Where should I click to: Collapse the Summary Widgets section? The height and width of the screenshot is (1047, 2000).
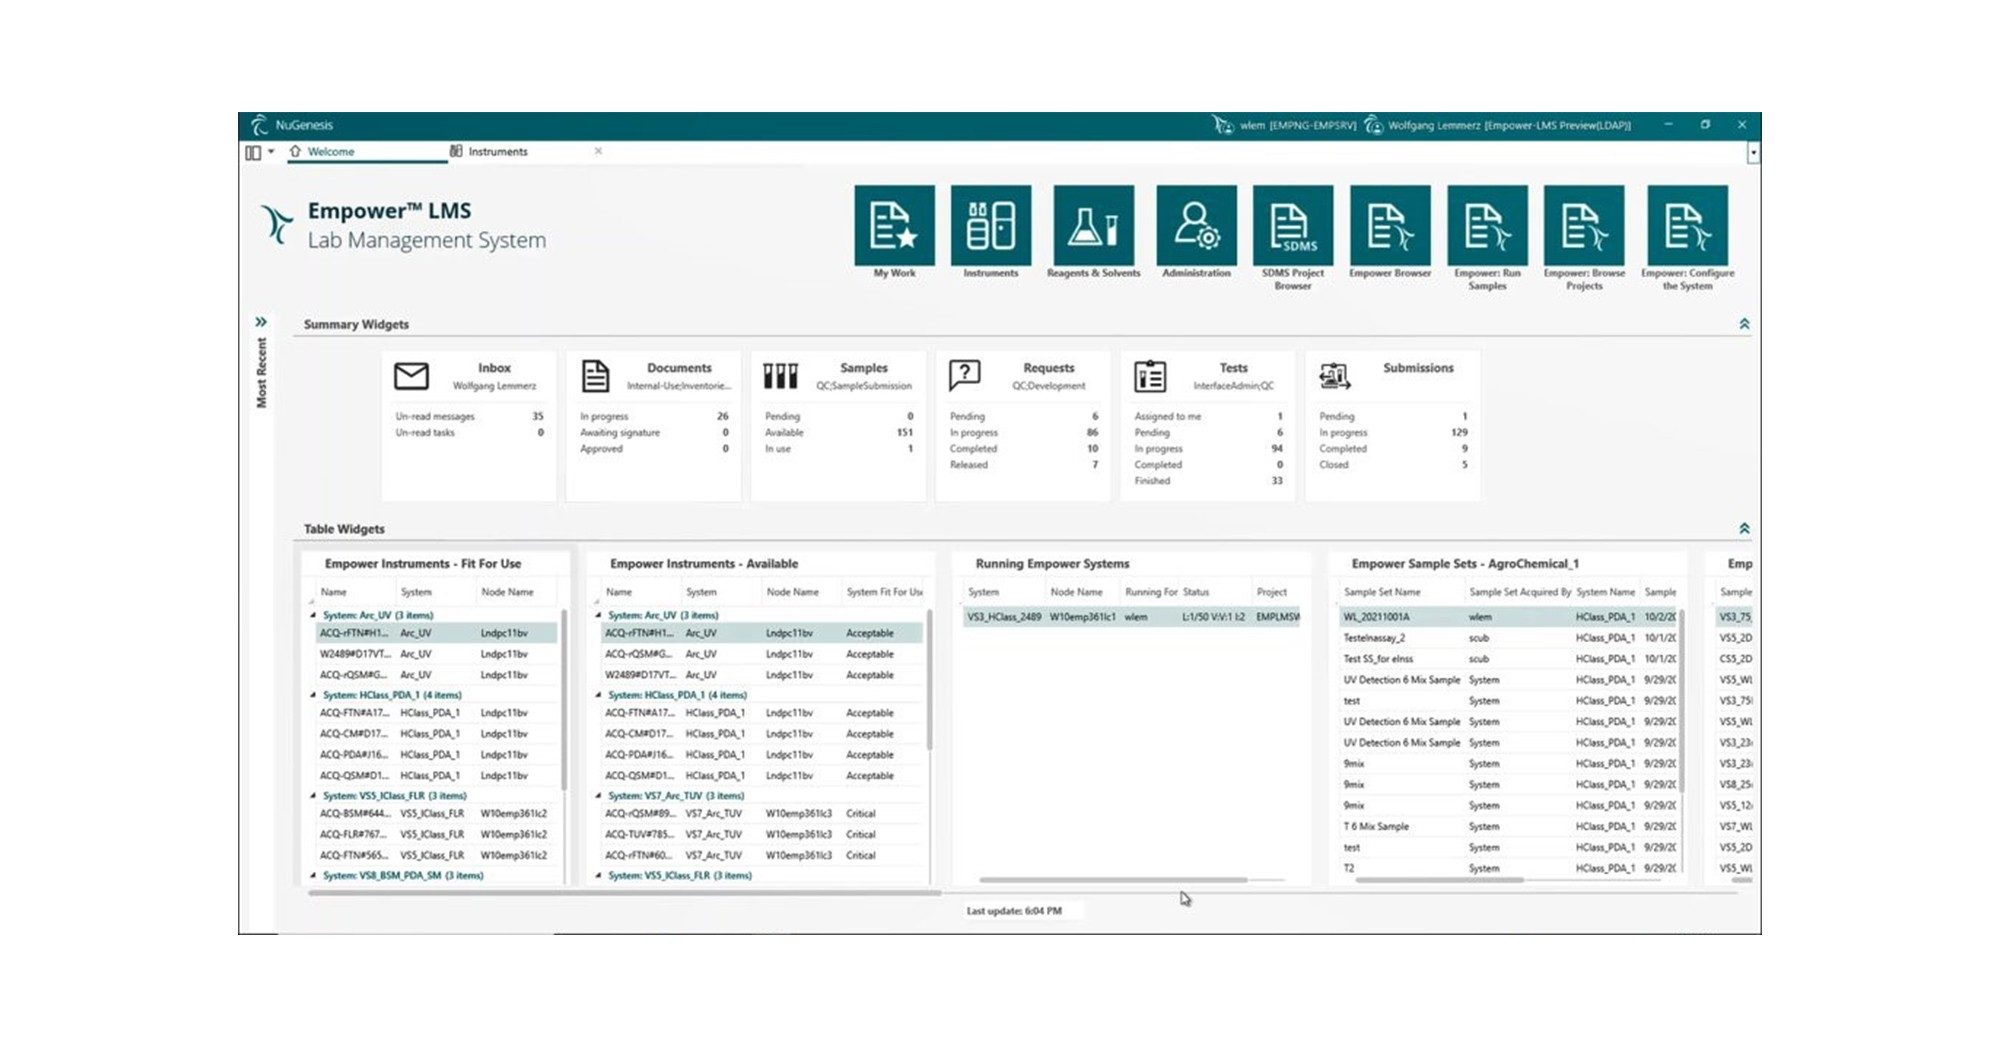(x=1744, y=324)
